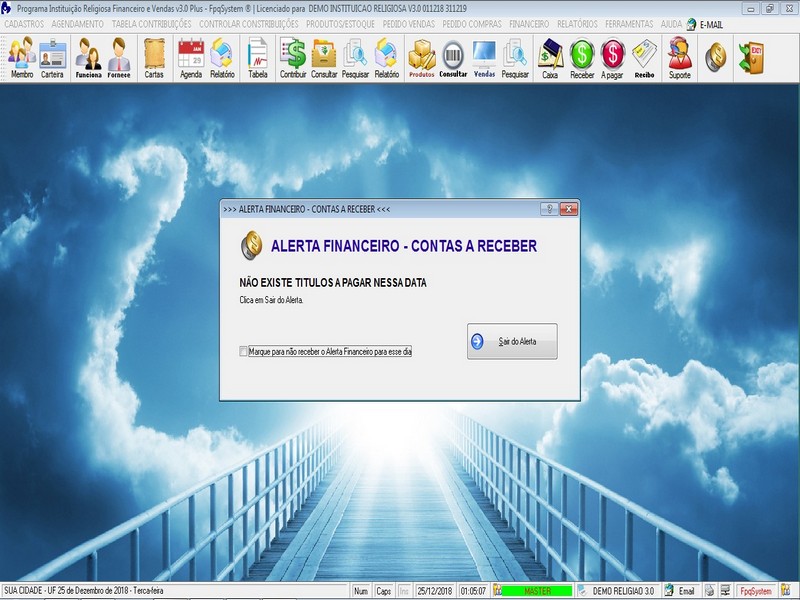Screen dimensions: 800x600
Task: Click the Num indicator in status bar
Action: [361, 591]
